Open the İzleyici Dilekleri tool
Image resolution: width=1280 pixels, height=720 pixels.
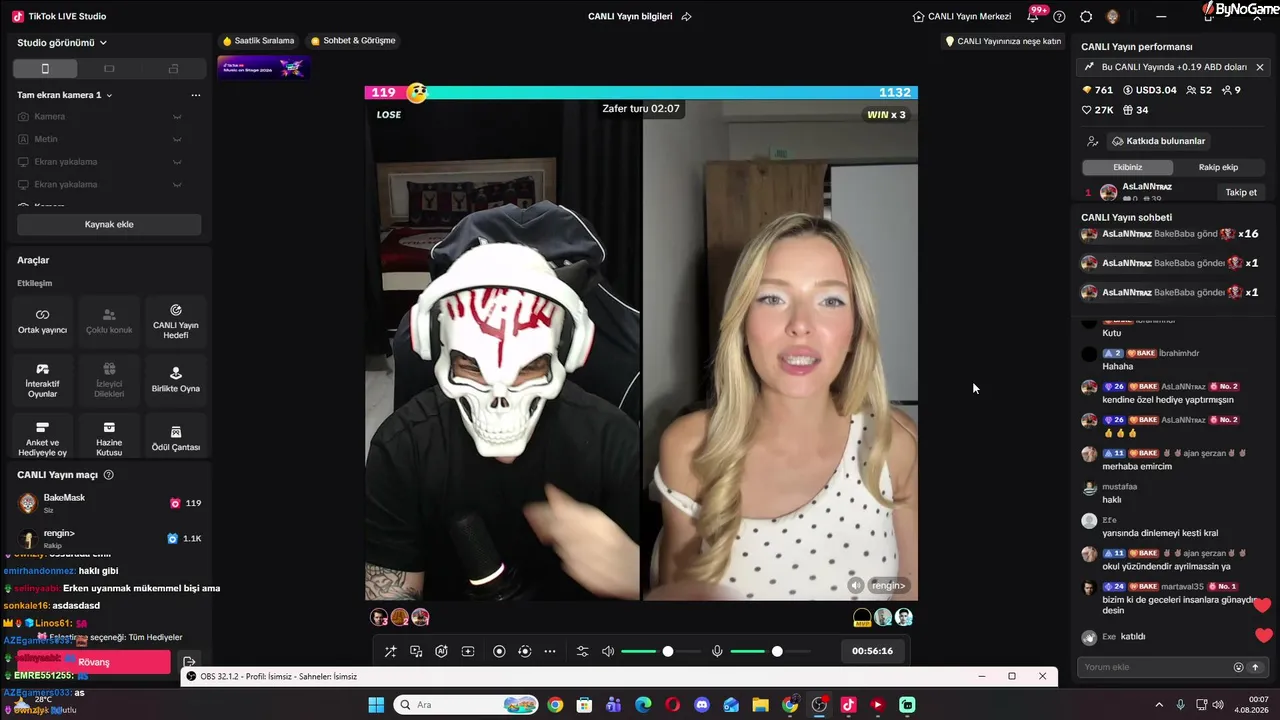click(x=109, y=380)
